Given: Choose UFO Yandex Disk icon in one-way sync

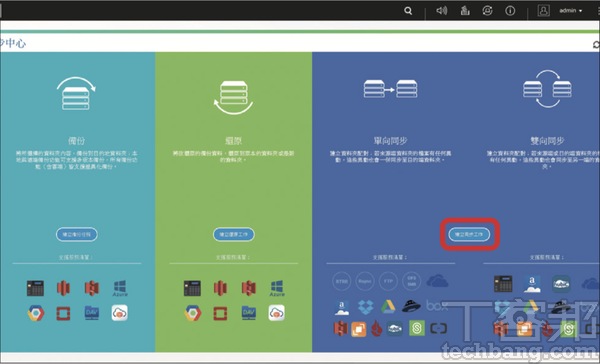Looking at the screenshot, I should pos(411,306).
